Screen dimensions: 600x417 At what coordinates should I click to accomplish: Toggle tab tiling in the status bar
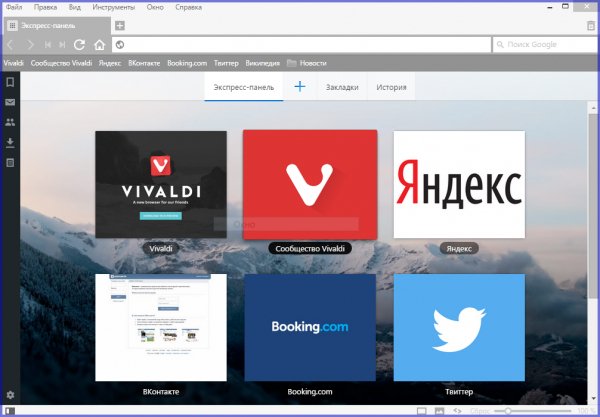(422, 411)
